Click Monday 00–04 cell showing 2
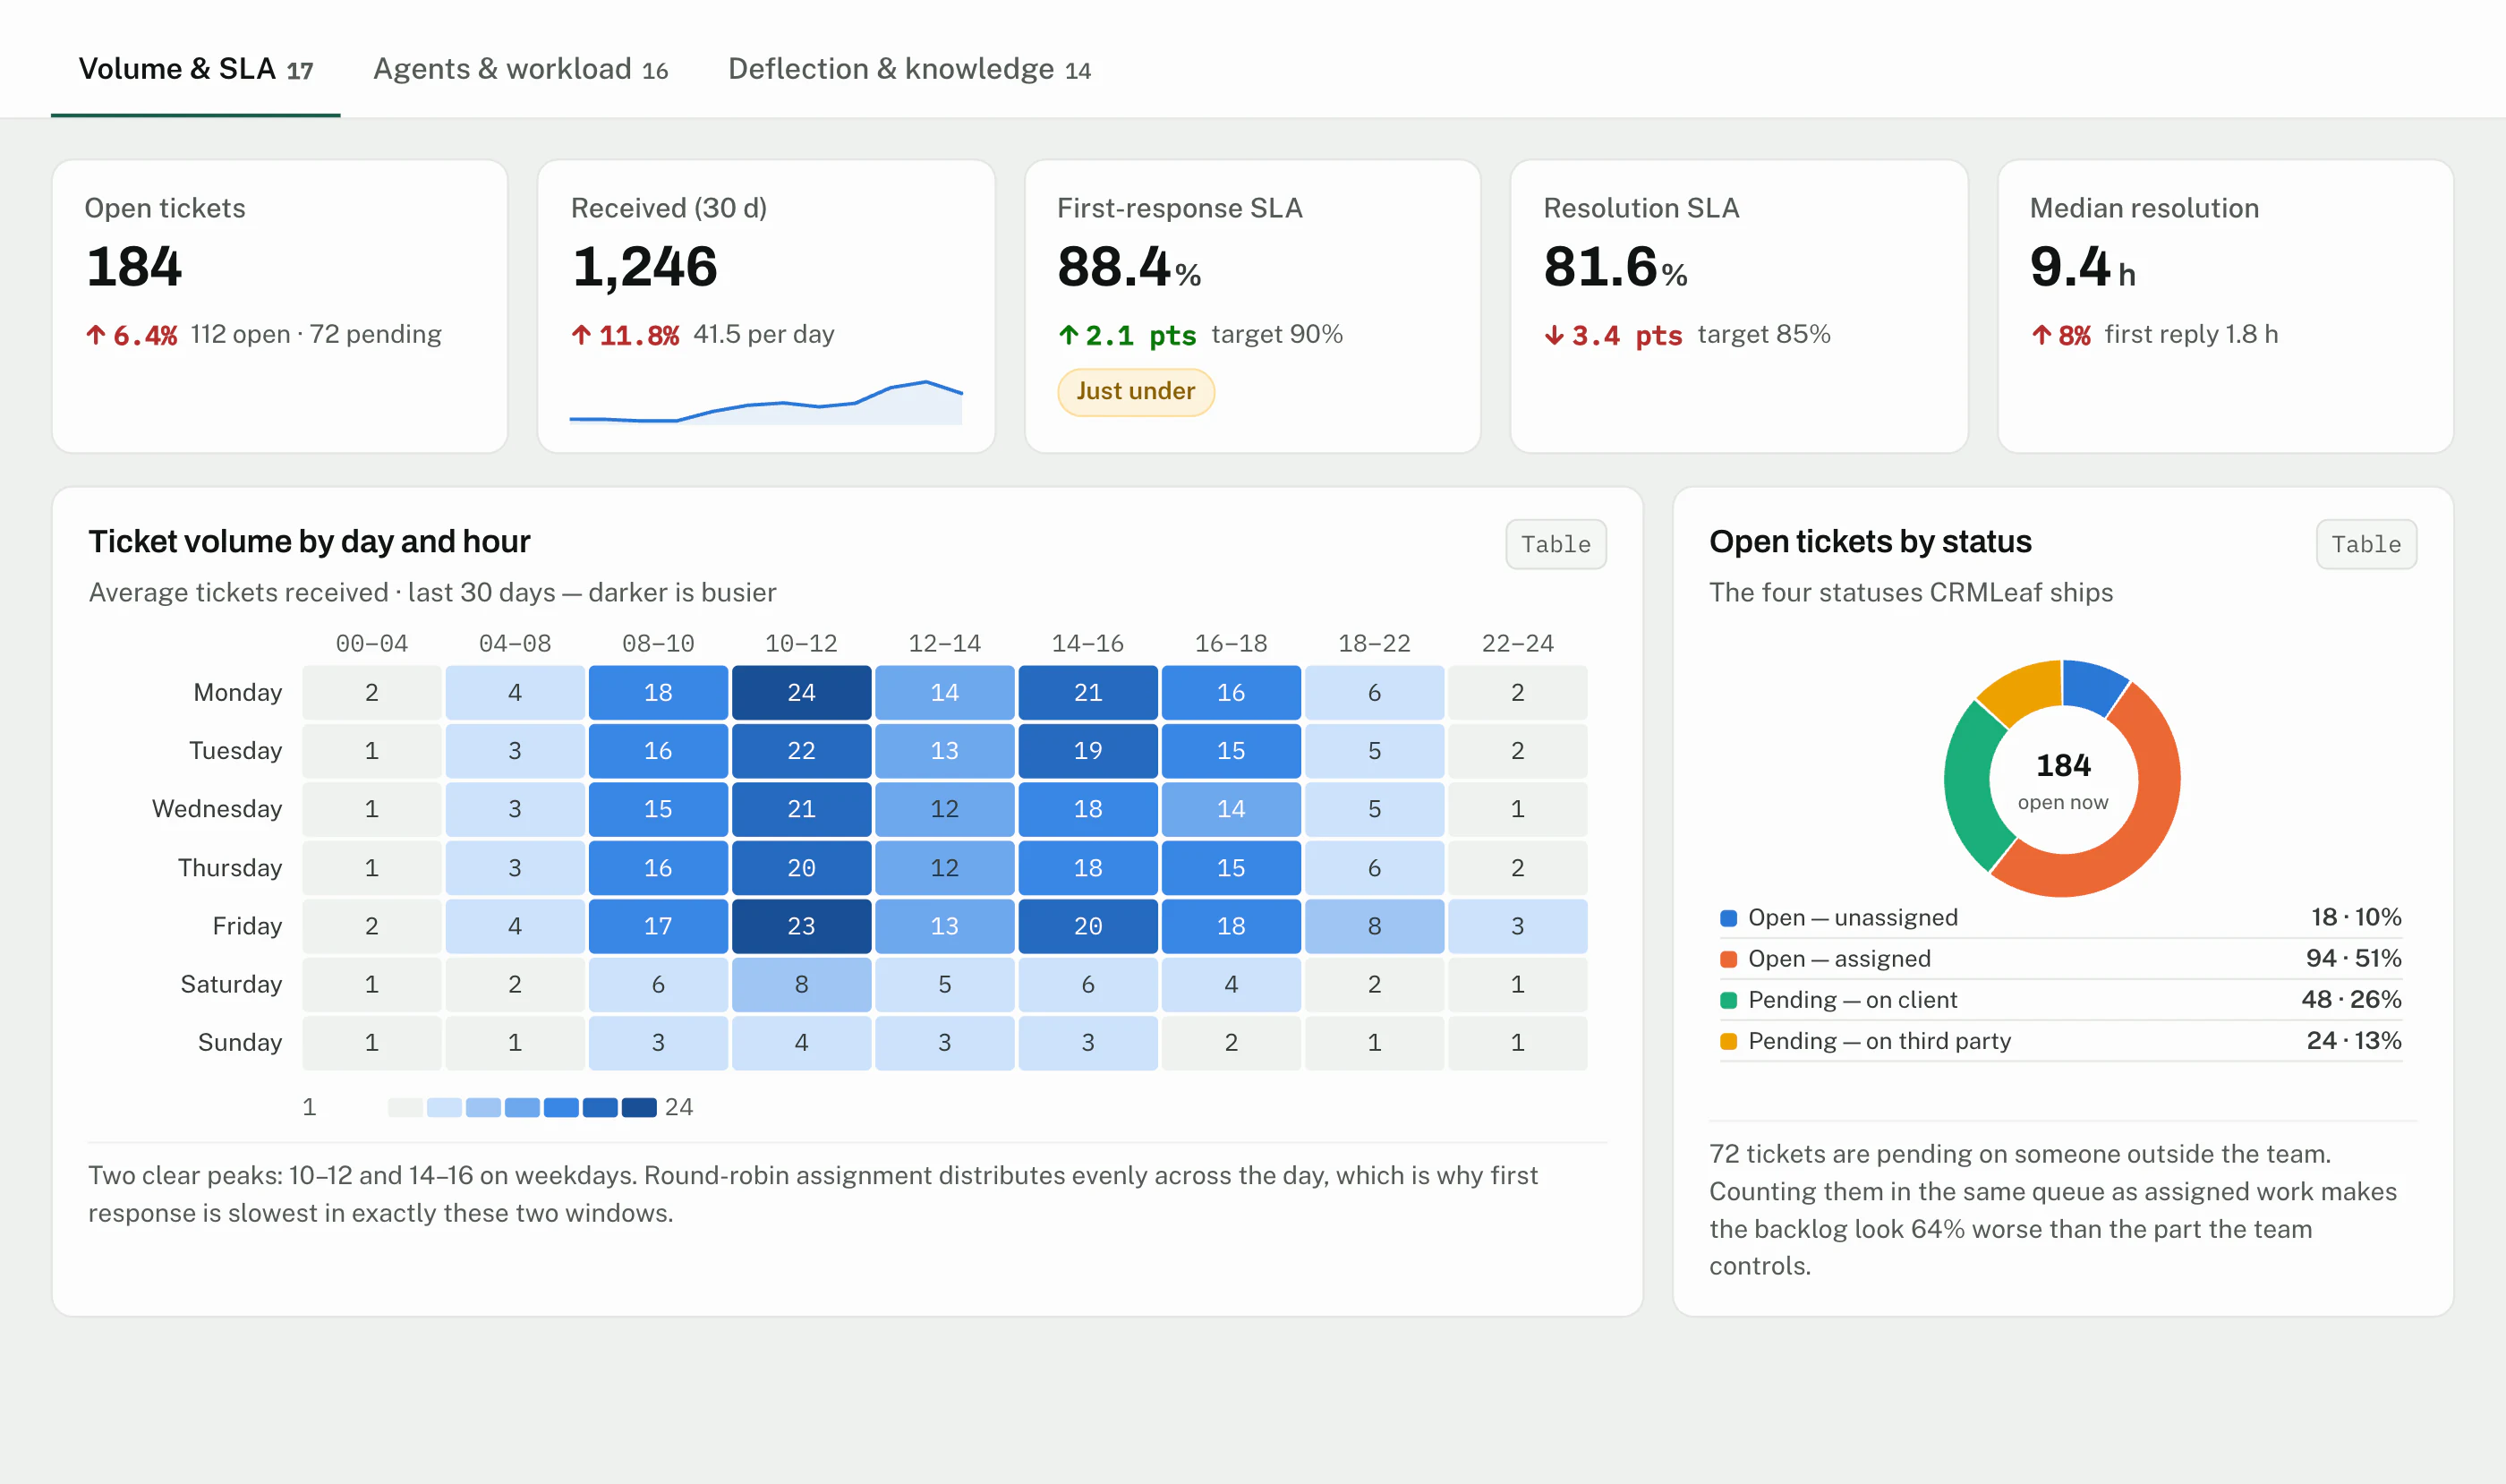 pos(371,692)
